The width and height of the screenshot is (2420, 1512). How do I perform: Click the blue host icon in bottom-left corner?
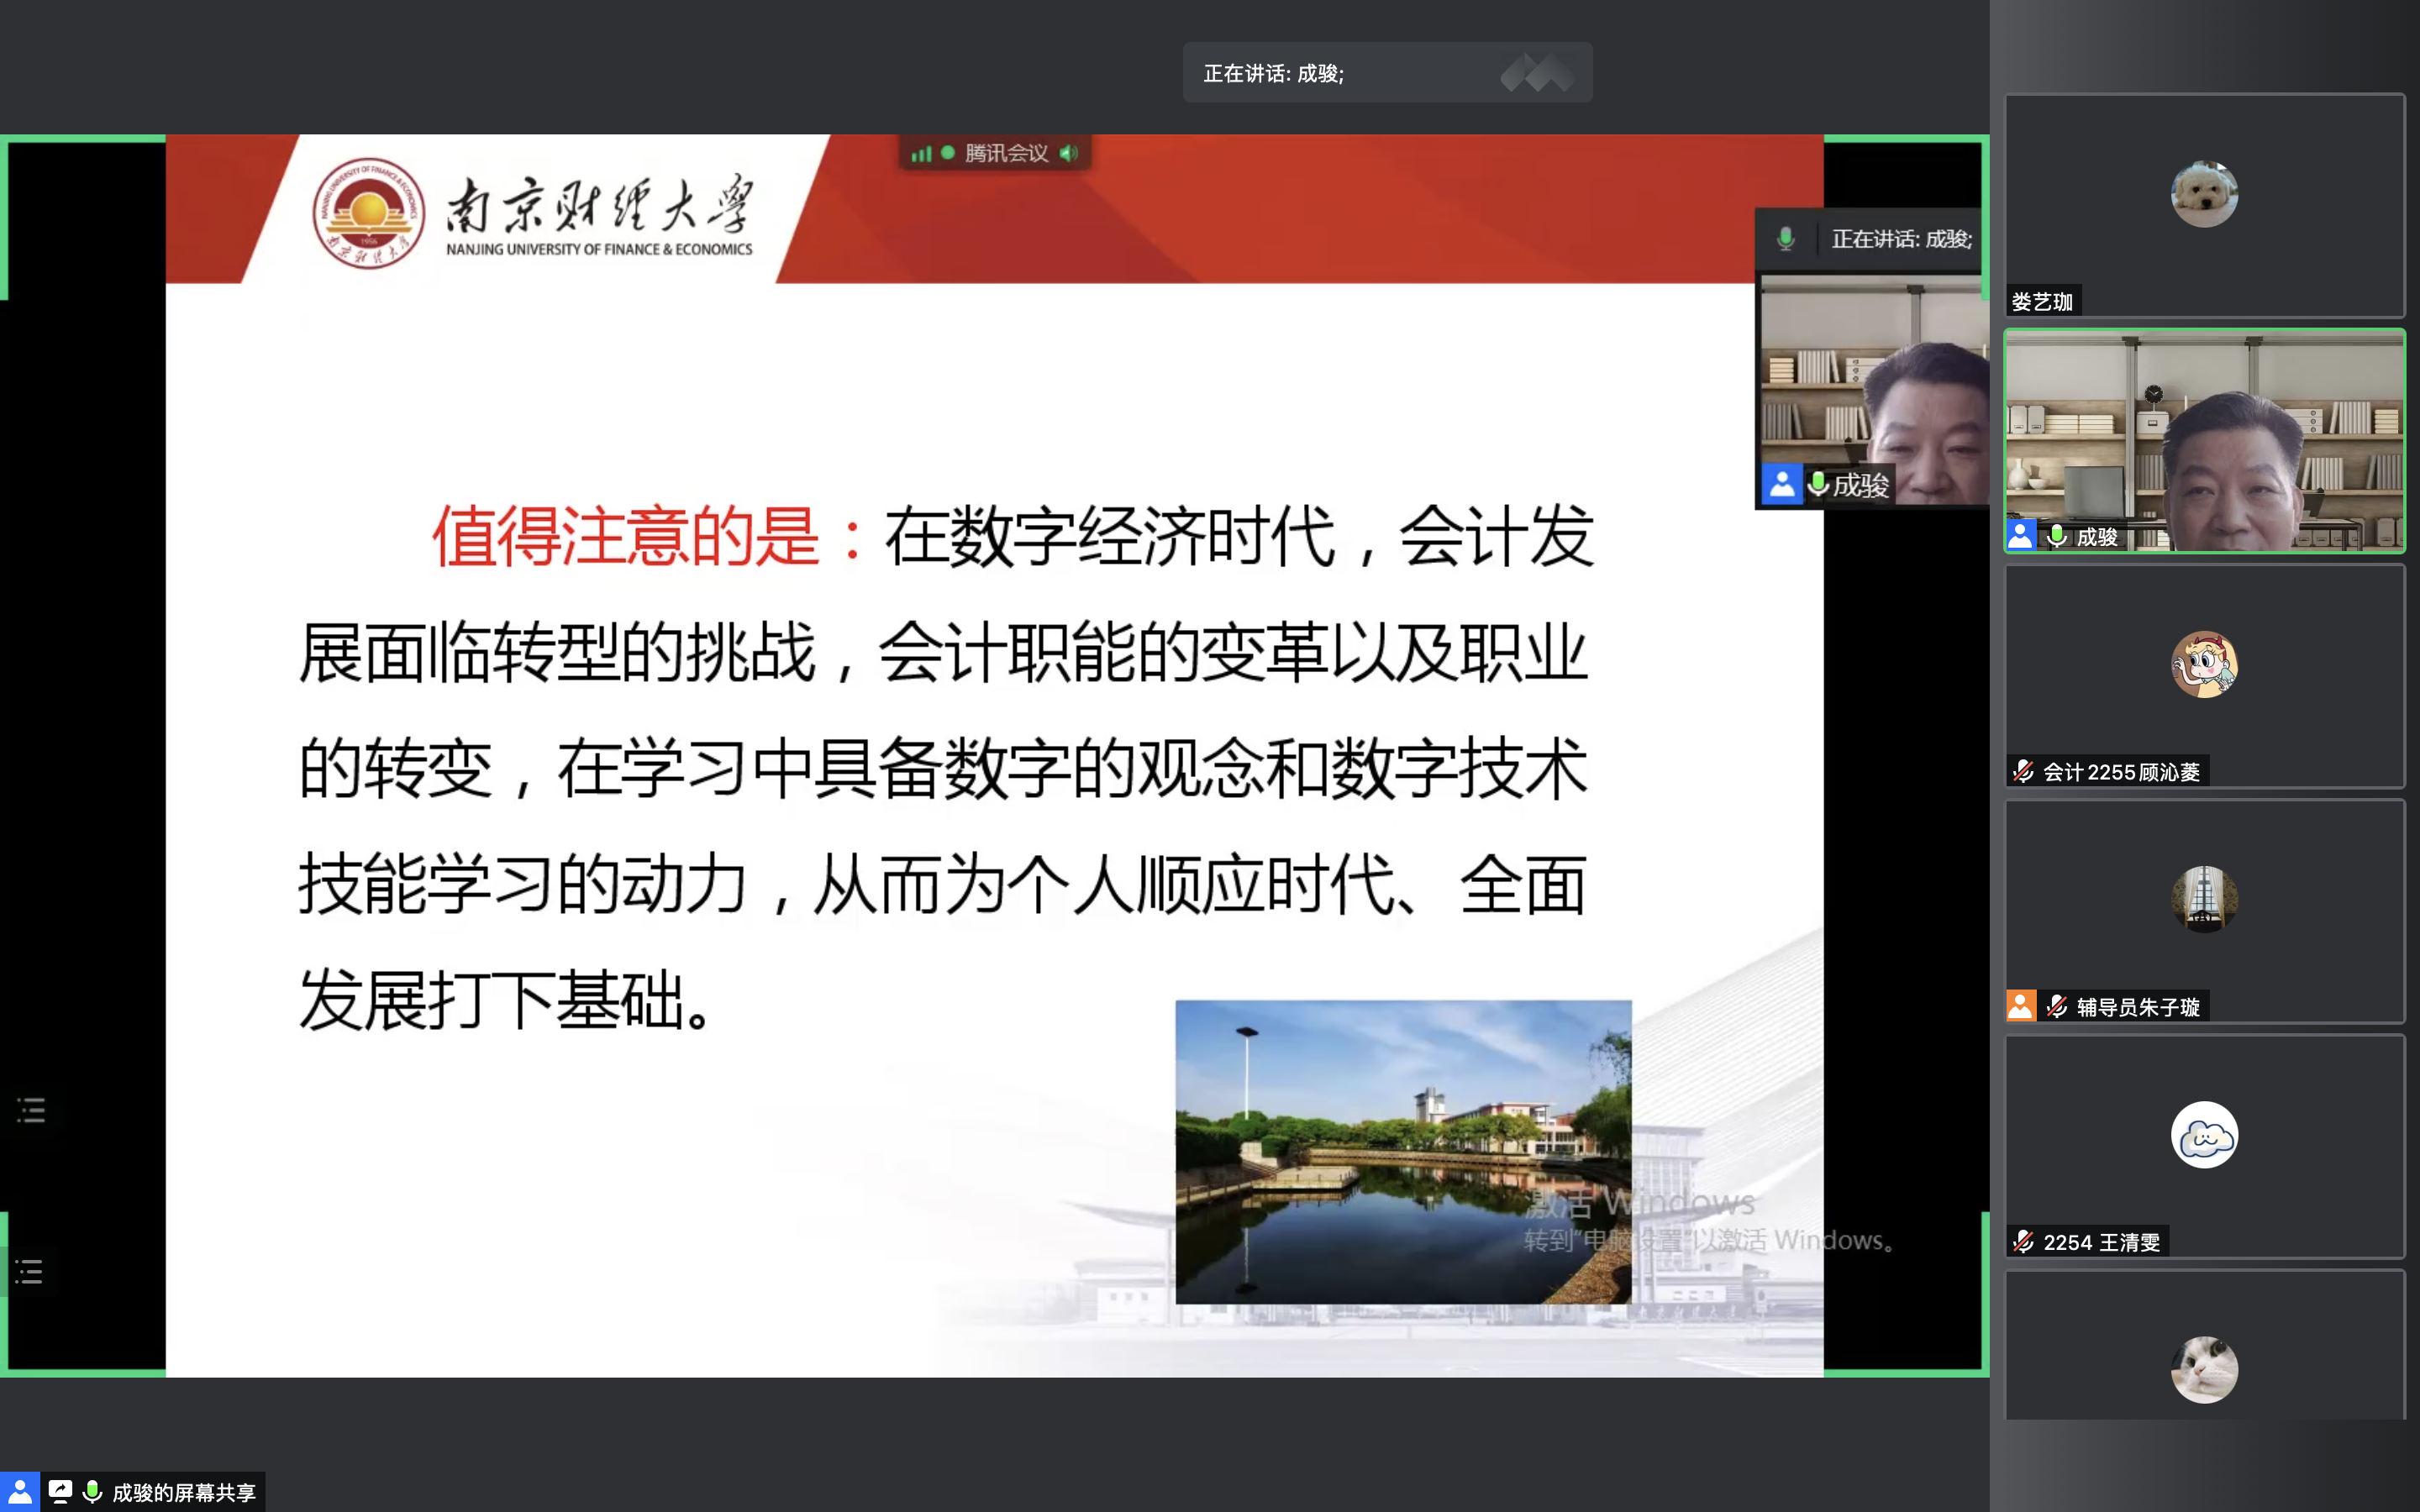[x=20, y=1492]
